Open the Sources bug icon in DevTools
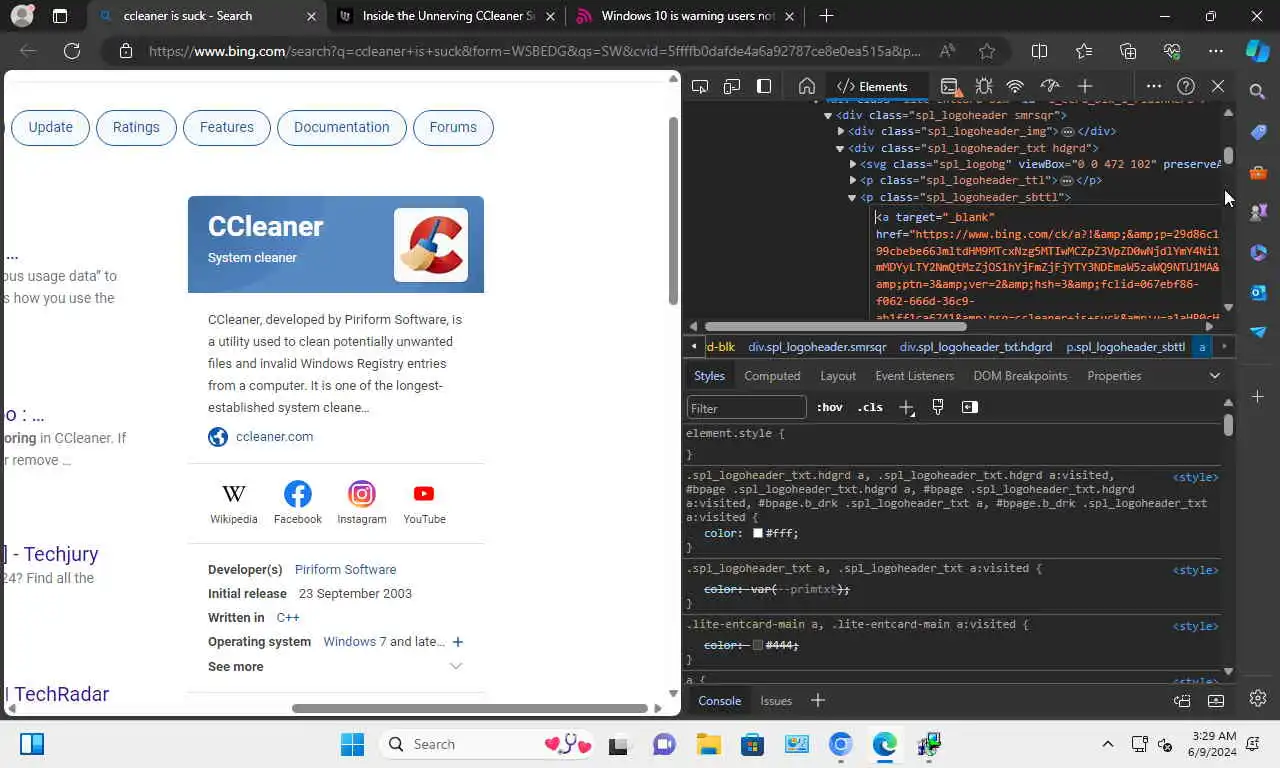The image size is (1280, 768). coord(984,86)
